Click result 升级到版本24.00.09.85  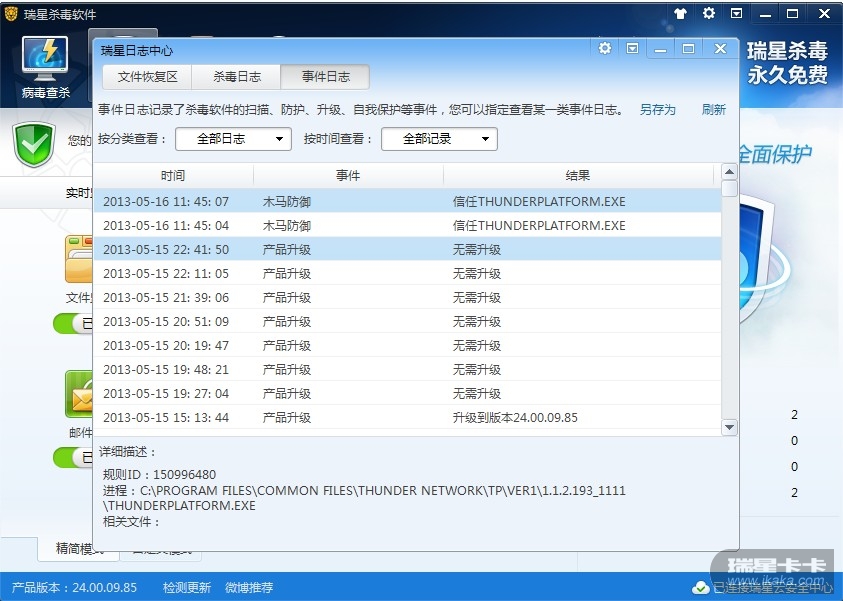[515, 418]
